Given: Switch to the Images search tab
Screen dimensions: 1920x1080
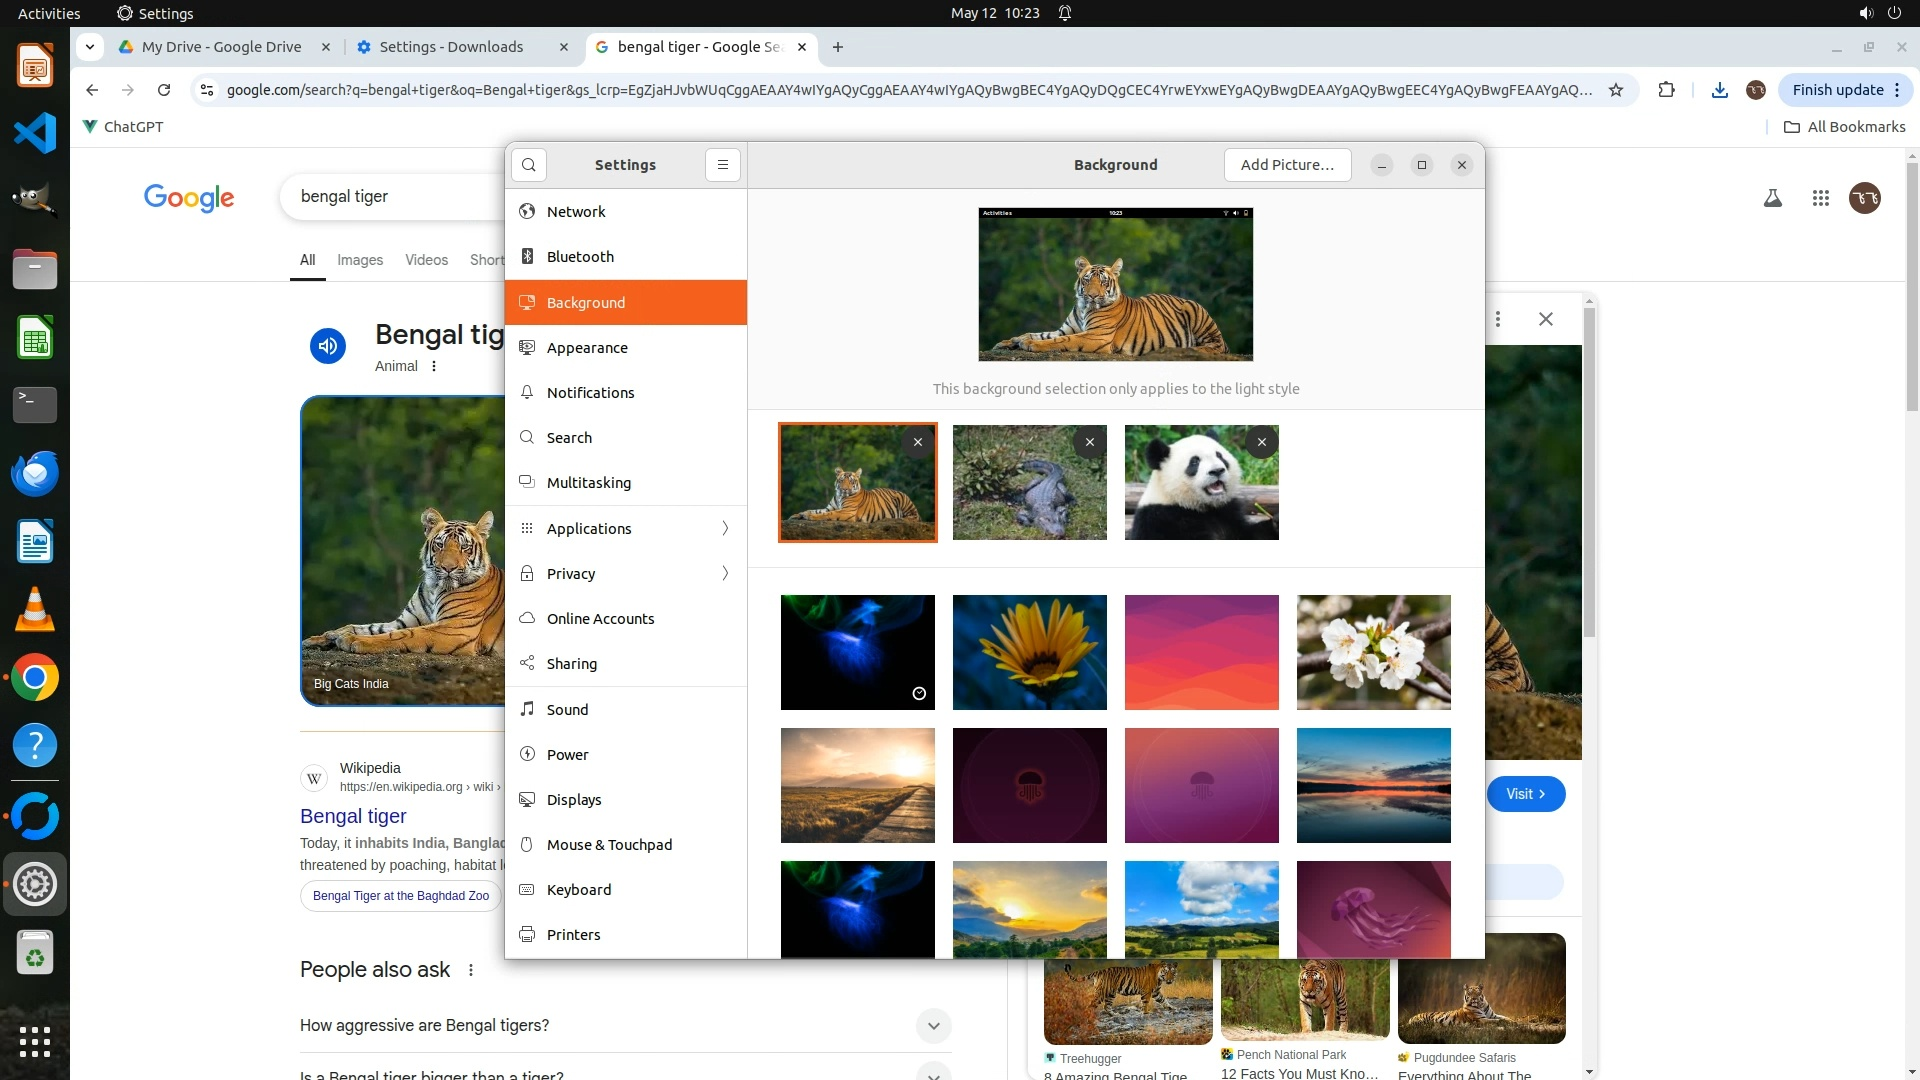Looking at the screenshot, I should tap(360, 260).
